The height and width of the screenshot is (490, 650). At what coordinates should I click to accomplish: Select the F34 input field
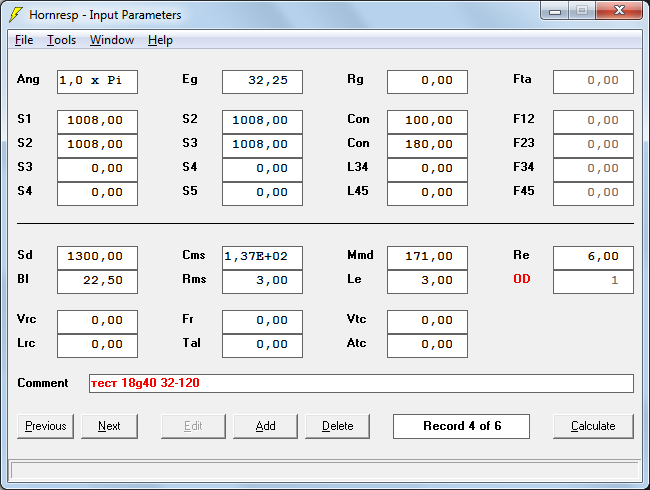593,170
